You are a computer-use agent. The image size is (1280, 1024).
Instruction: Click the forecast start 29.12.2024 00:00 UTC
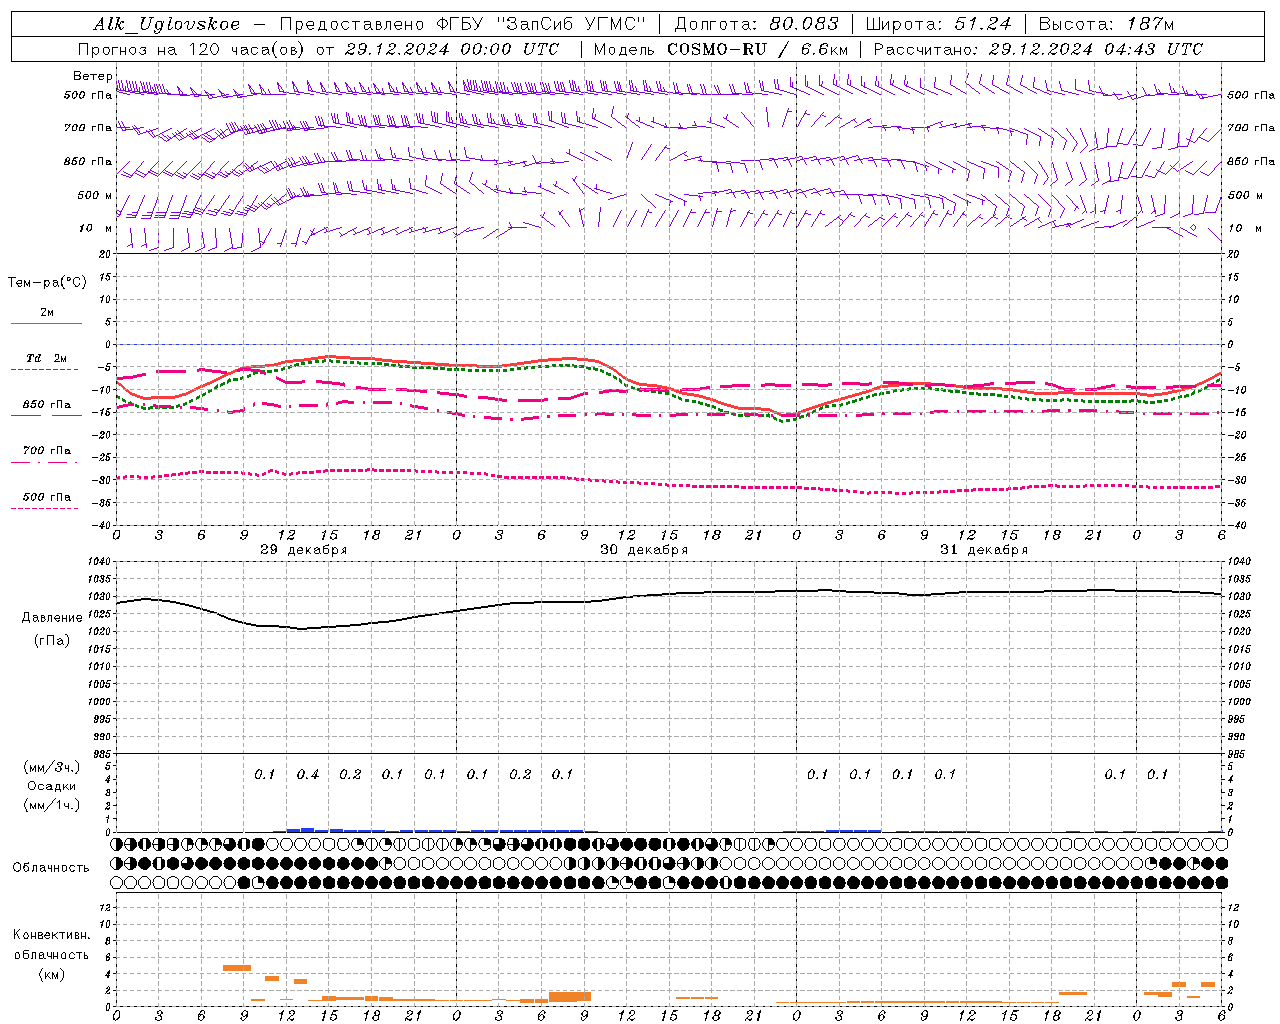452,49
